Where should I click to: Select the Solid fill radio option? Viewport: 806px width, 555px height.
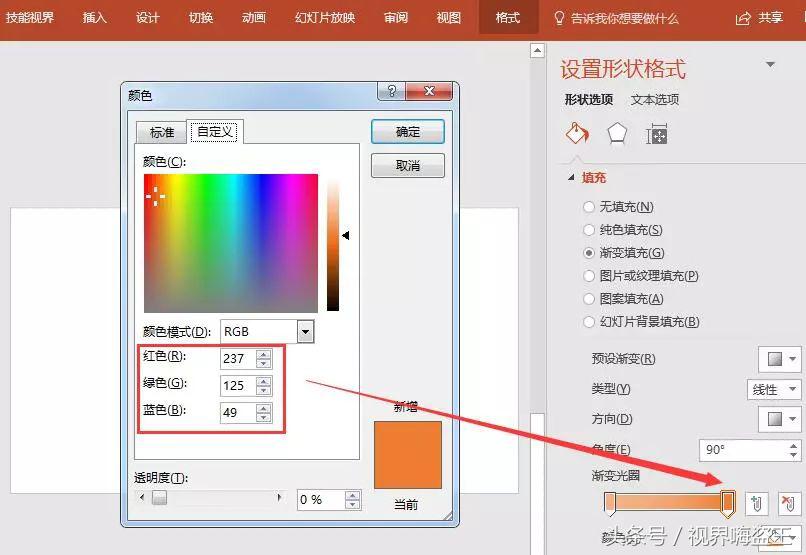point(589,230)
